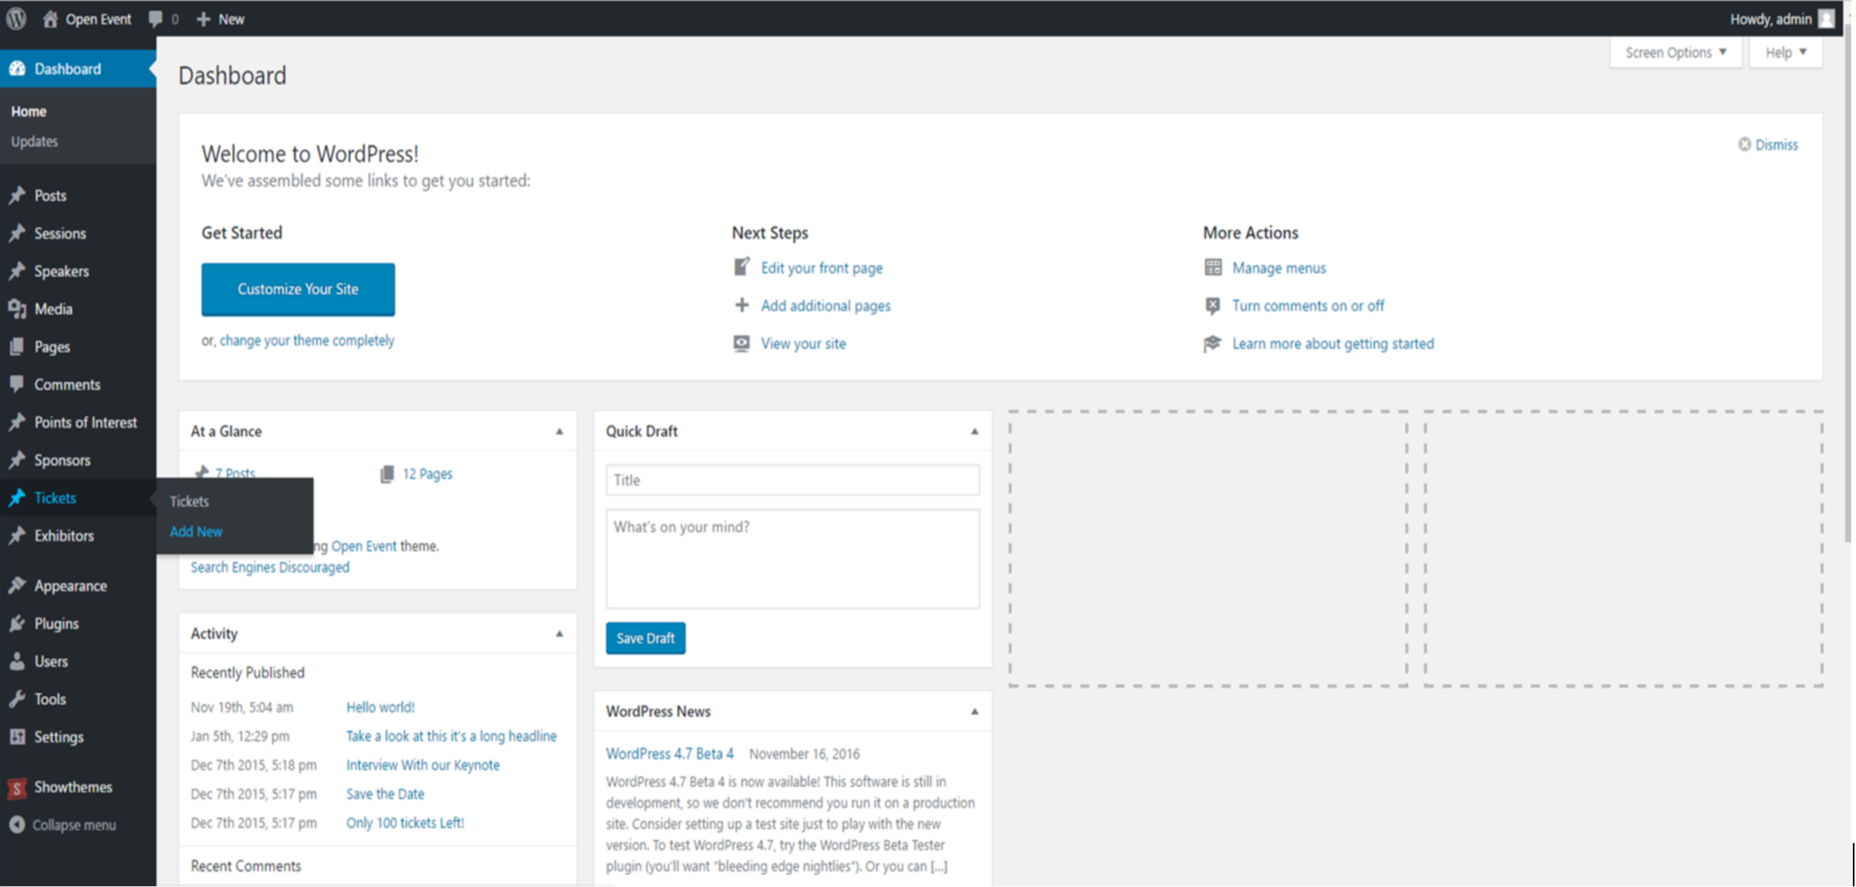Image resolution: width=1856 pixels, height=887 pixels.
Task: Open the Tickets sidebar menu
Action: [x=78, y=498]
